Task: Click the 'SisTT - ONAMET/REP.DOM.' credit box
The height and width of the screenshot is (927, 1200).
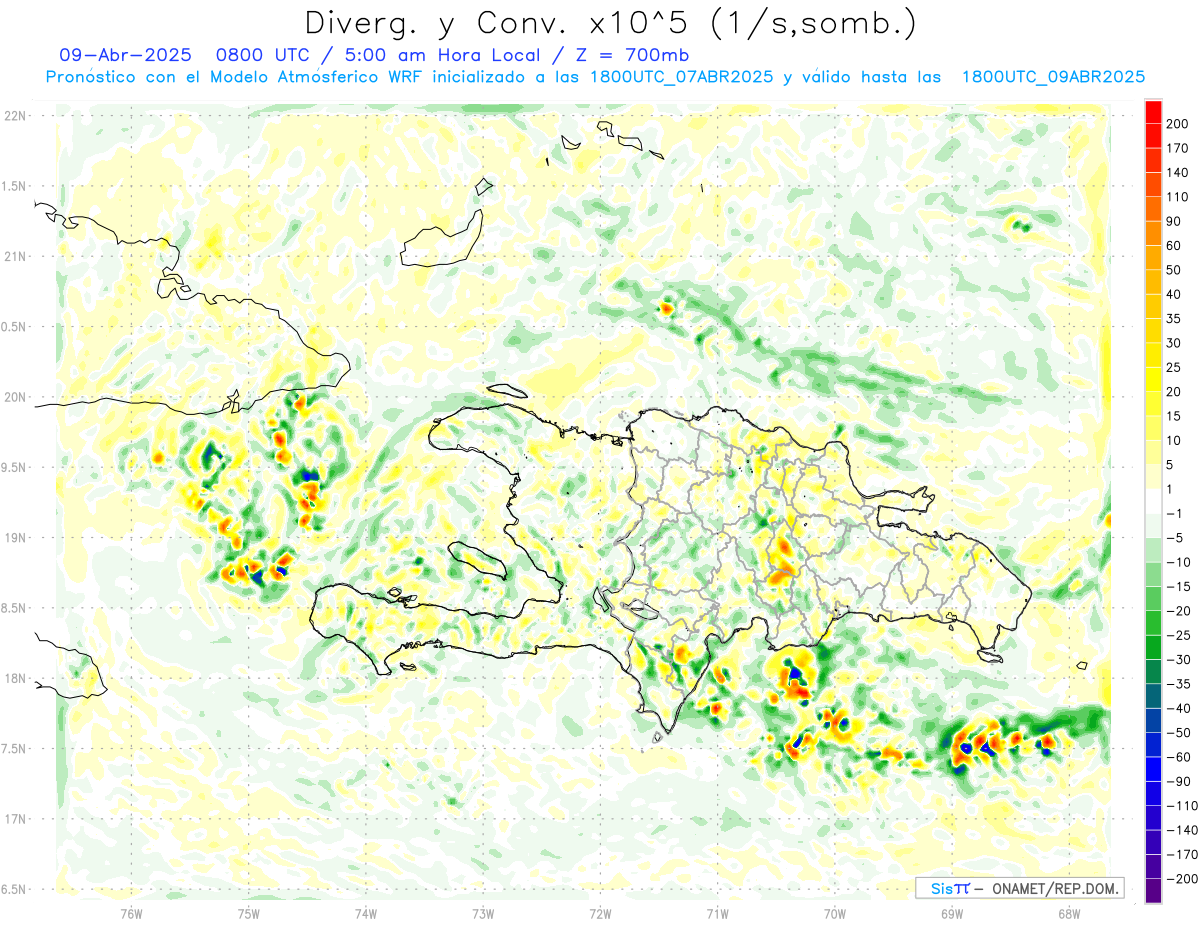Action: point(1019,888)
